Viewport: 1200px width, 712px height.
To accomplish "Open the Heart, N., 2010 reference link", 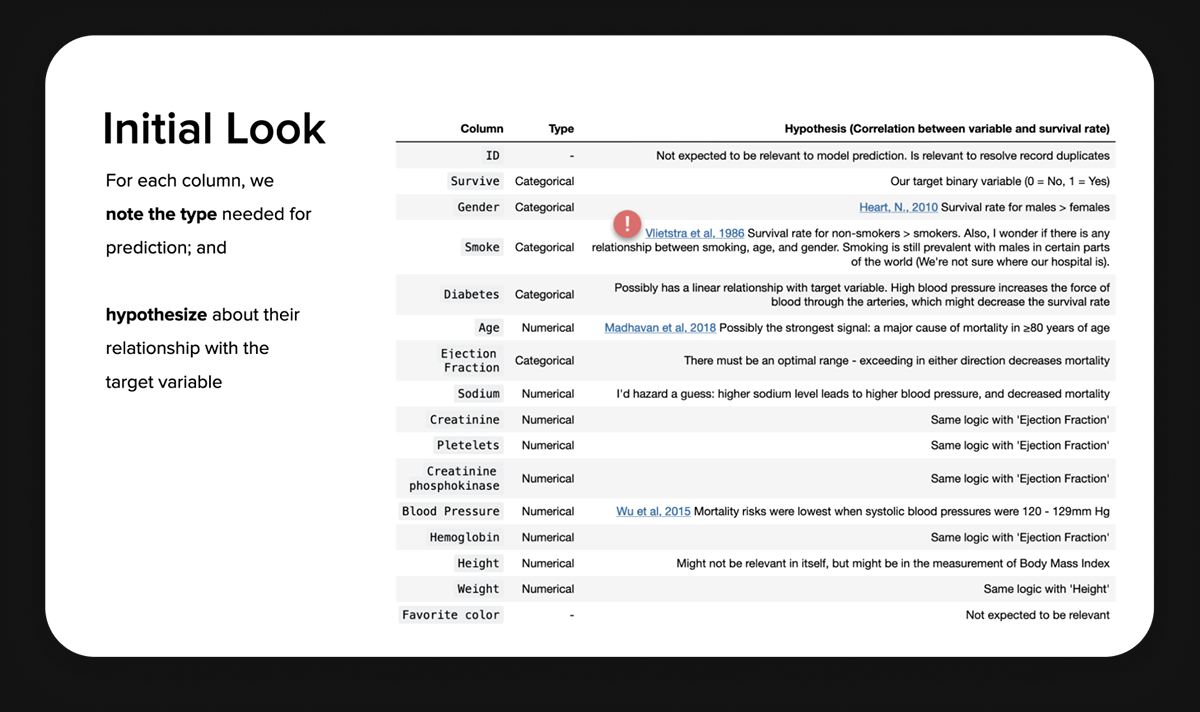I will (898, 207).
